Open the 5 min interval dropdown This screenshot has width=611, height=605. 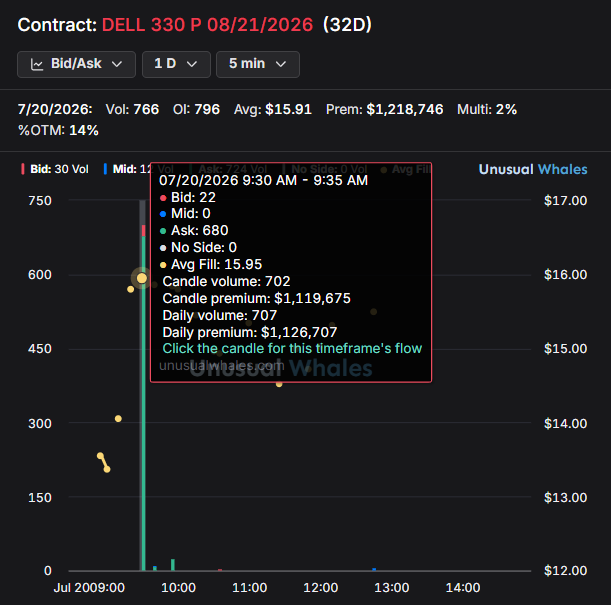pos(258,64)
